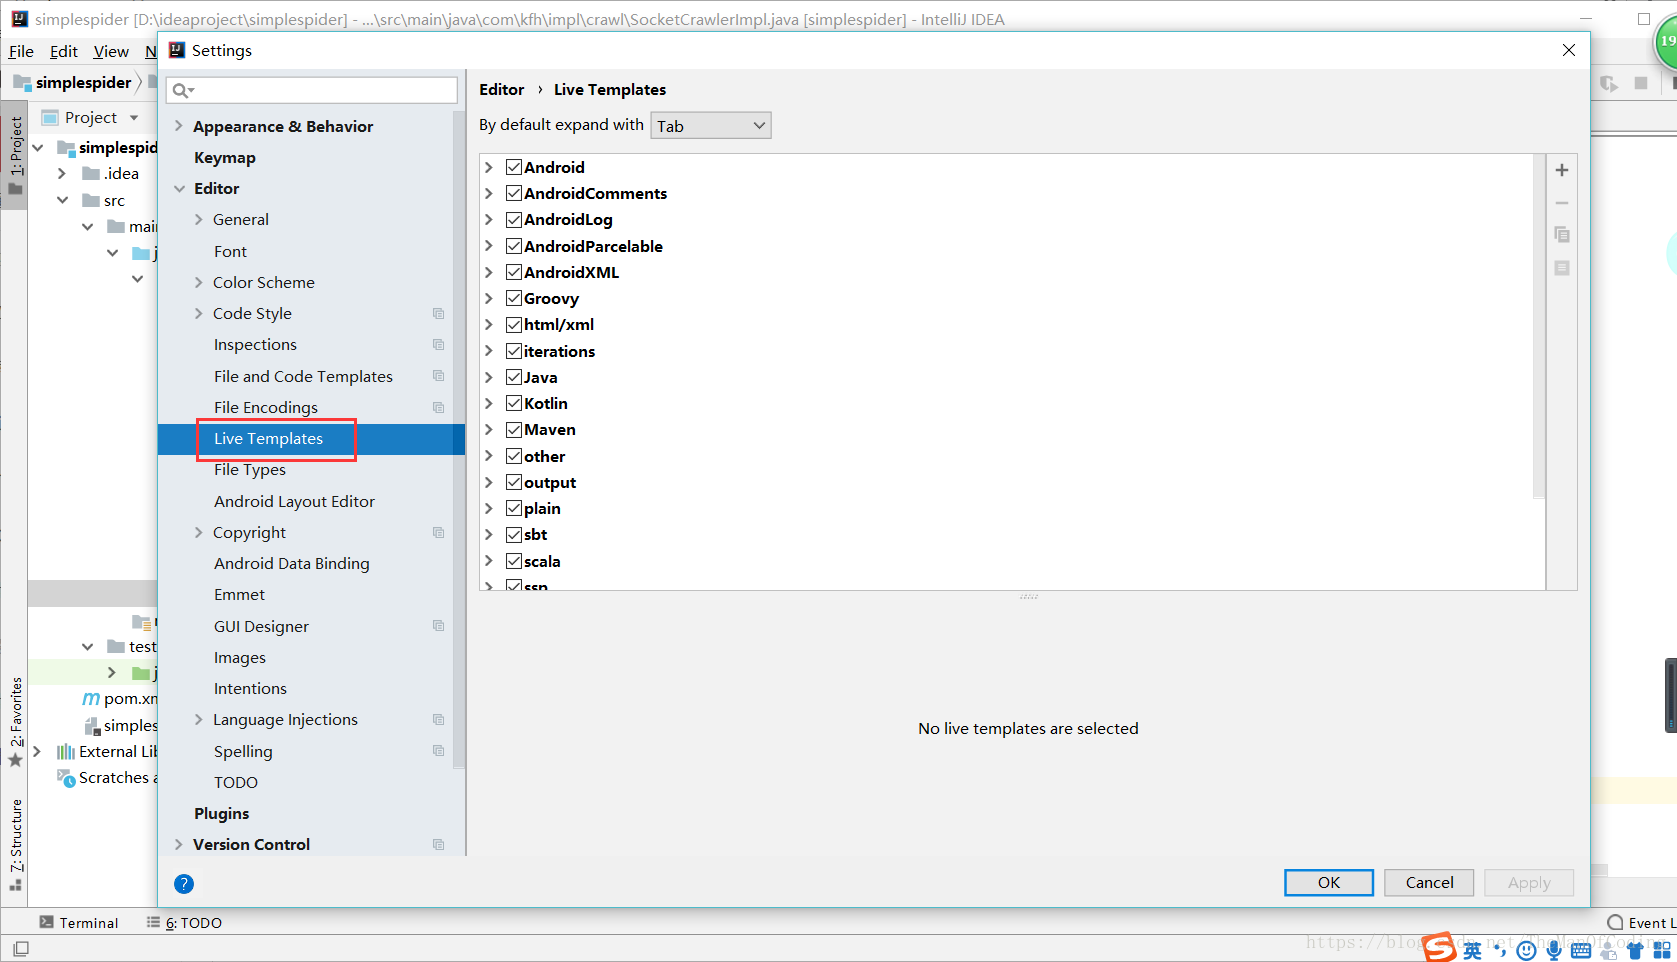Uncheck the Maven checkbox
This screenshot has width=1677, height=962.
(x=514, y=429)
